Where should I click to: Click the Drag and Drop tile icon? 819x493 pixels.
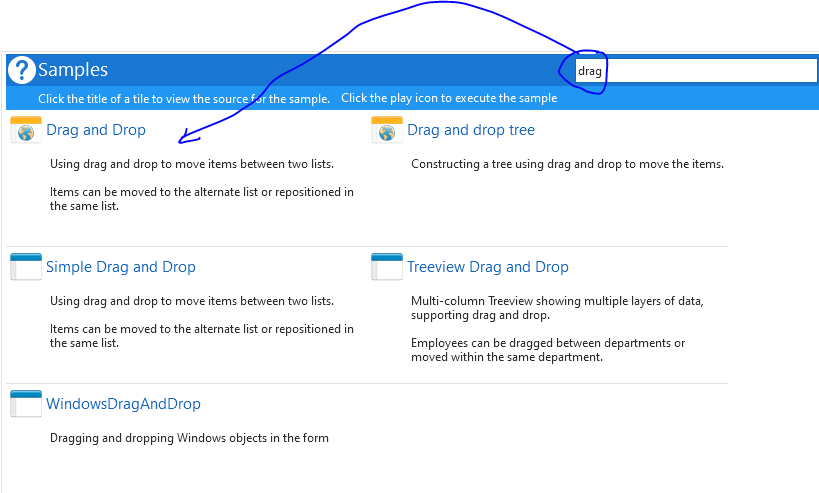26,130
